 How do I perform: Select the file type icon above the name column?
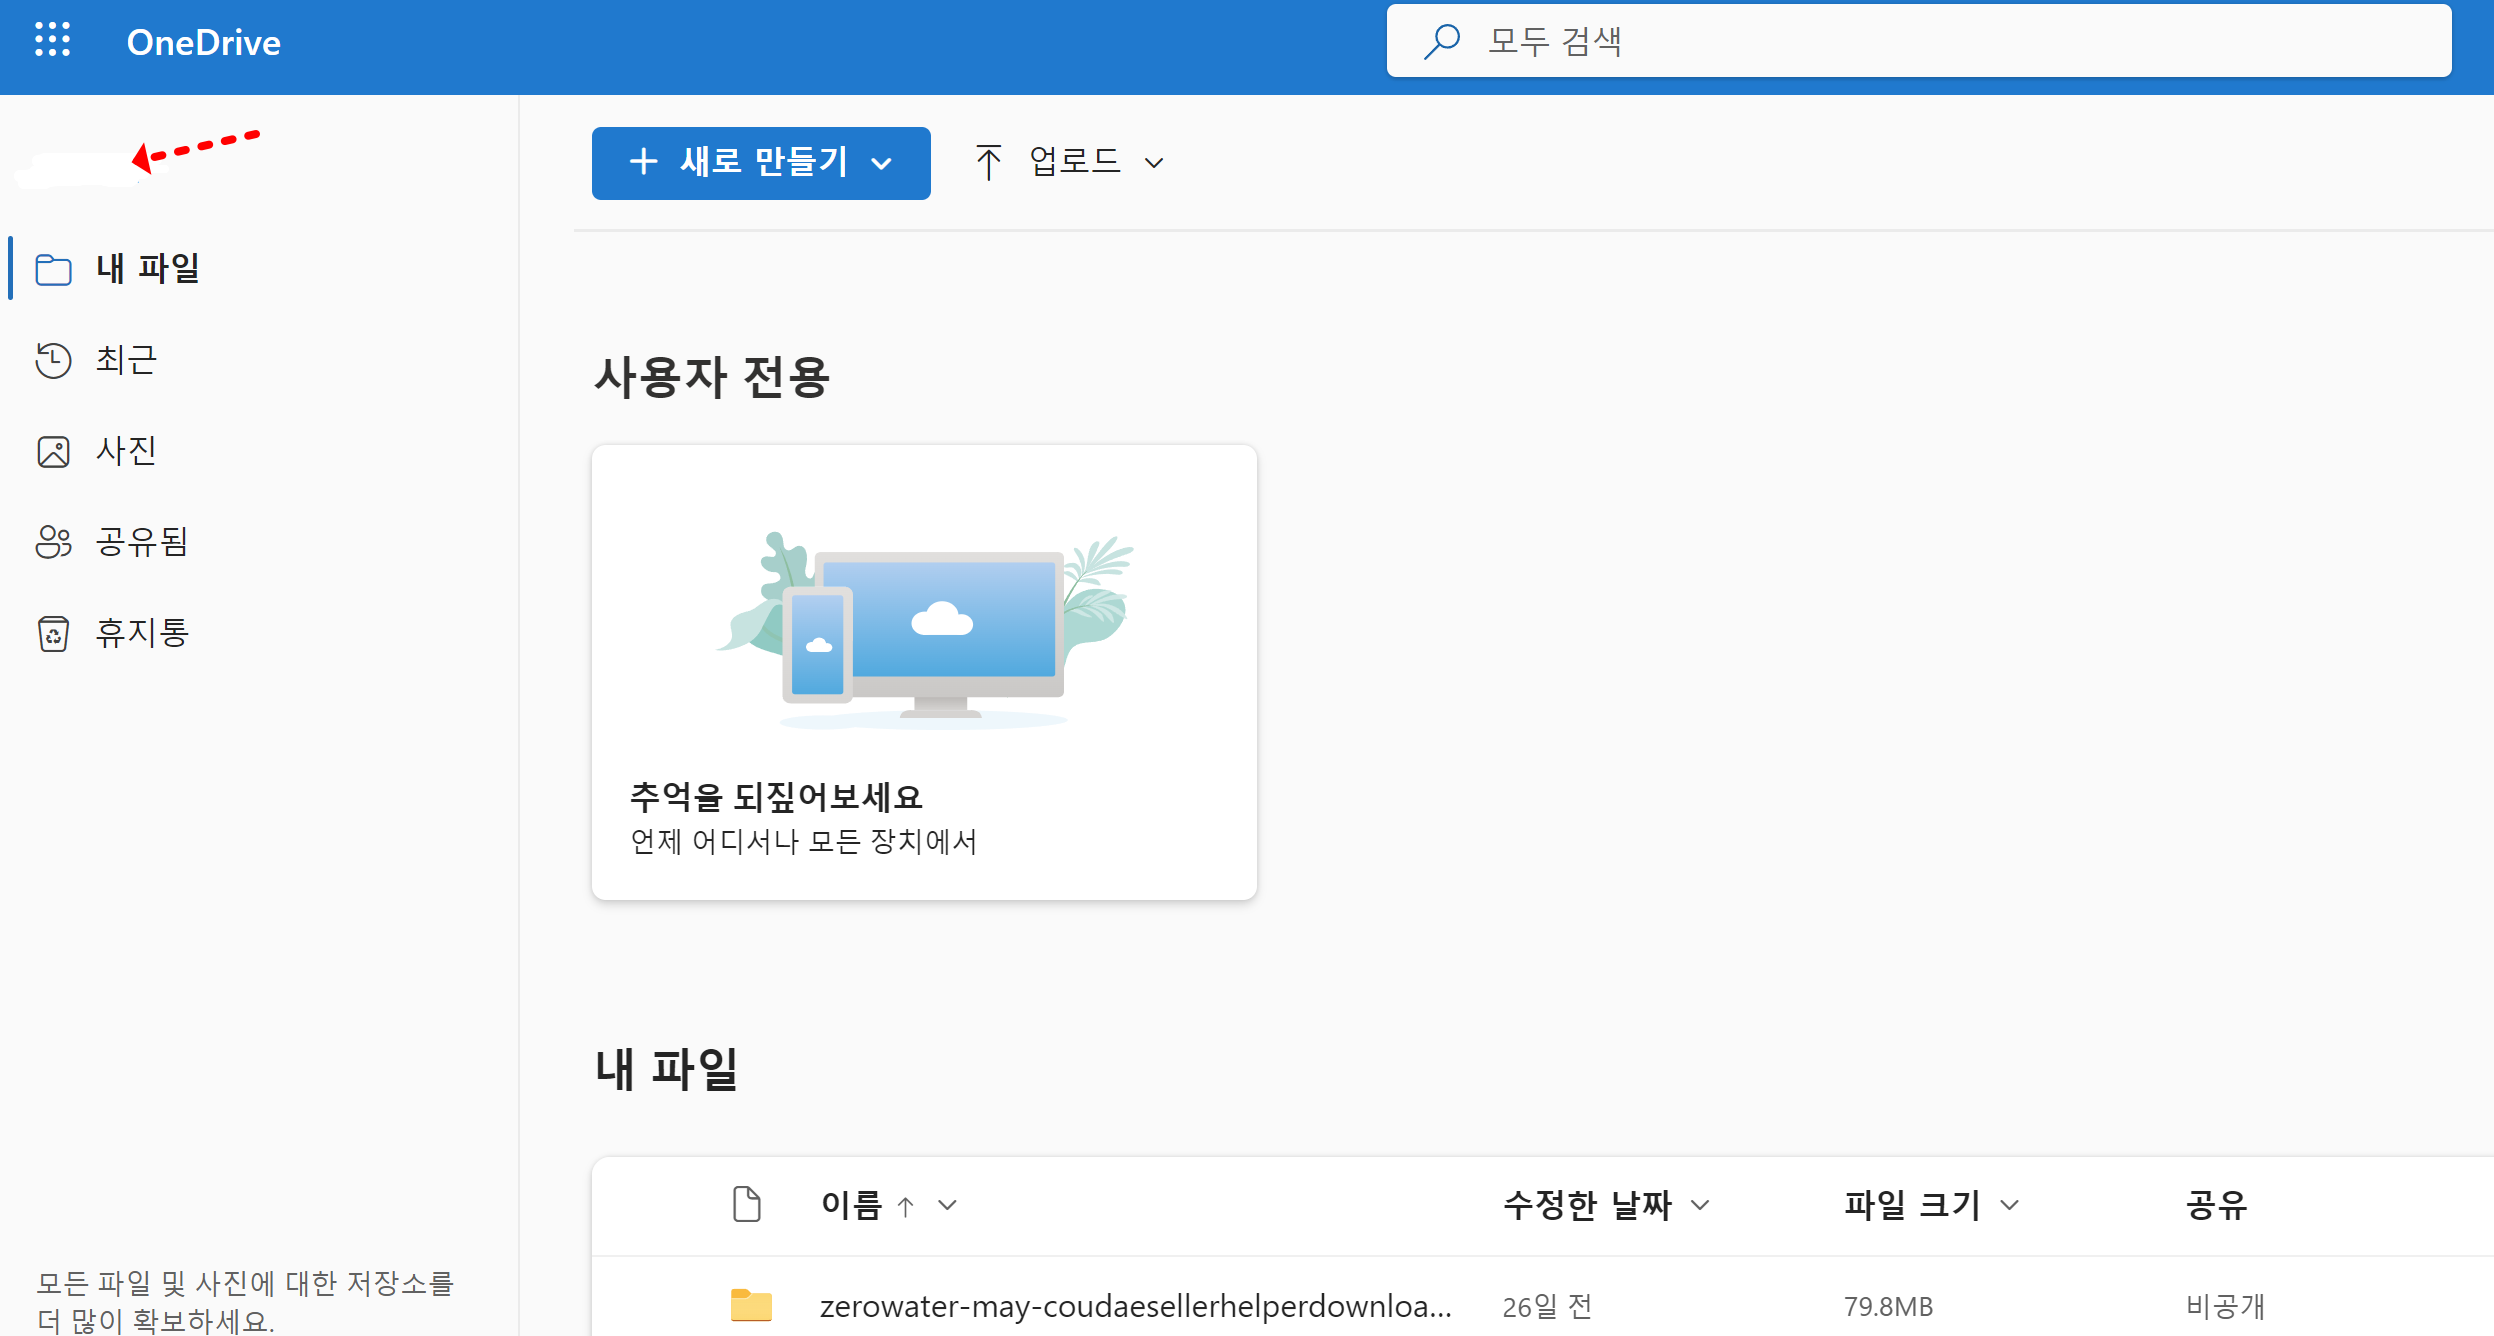pos(745,1204)
